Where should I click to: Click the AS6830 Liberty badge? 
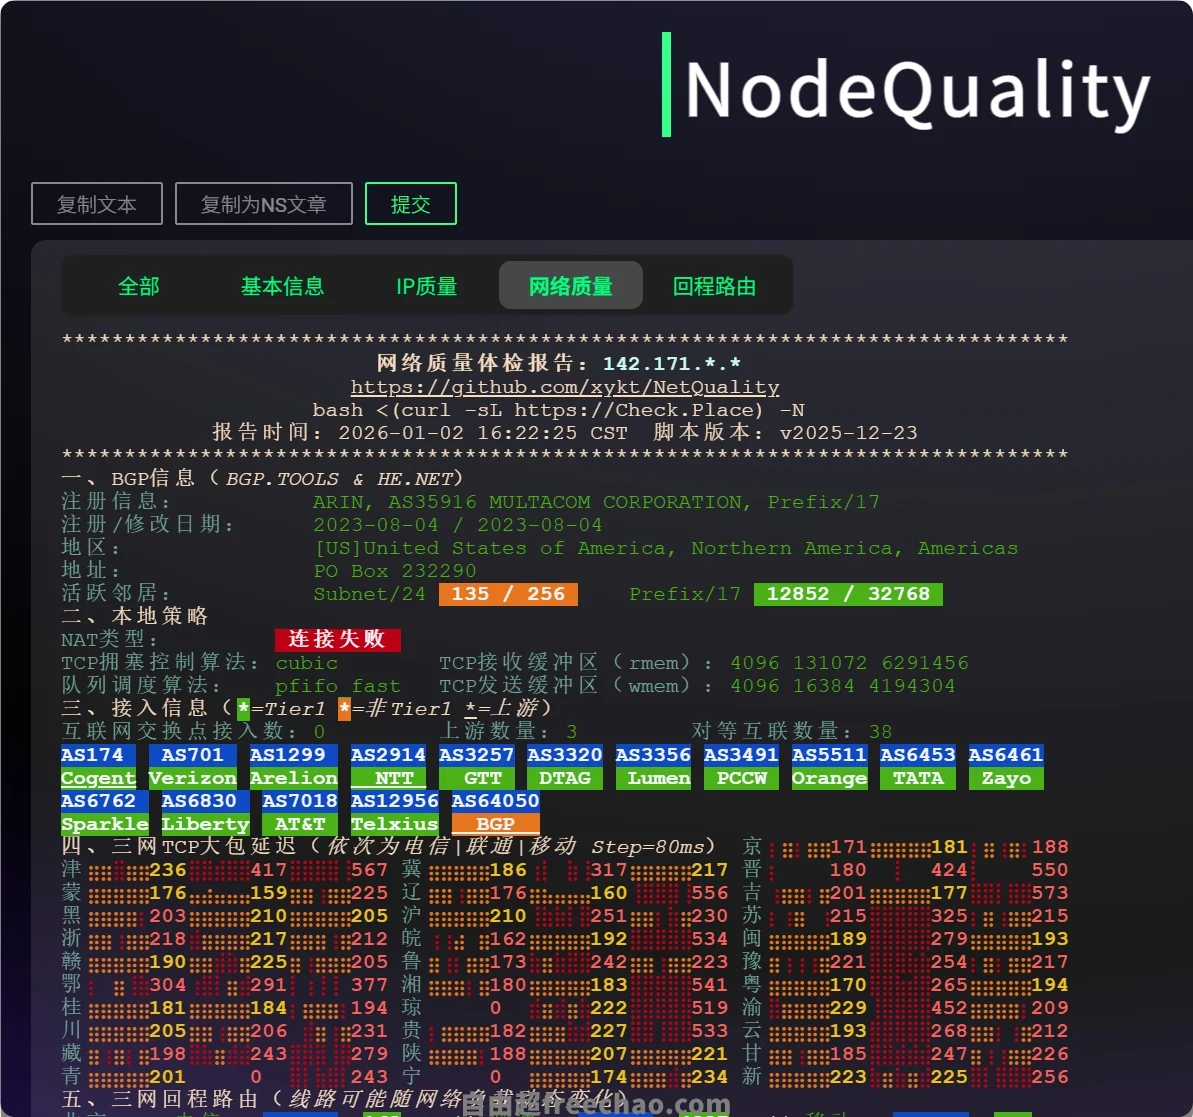point(205,812)
